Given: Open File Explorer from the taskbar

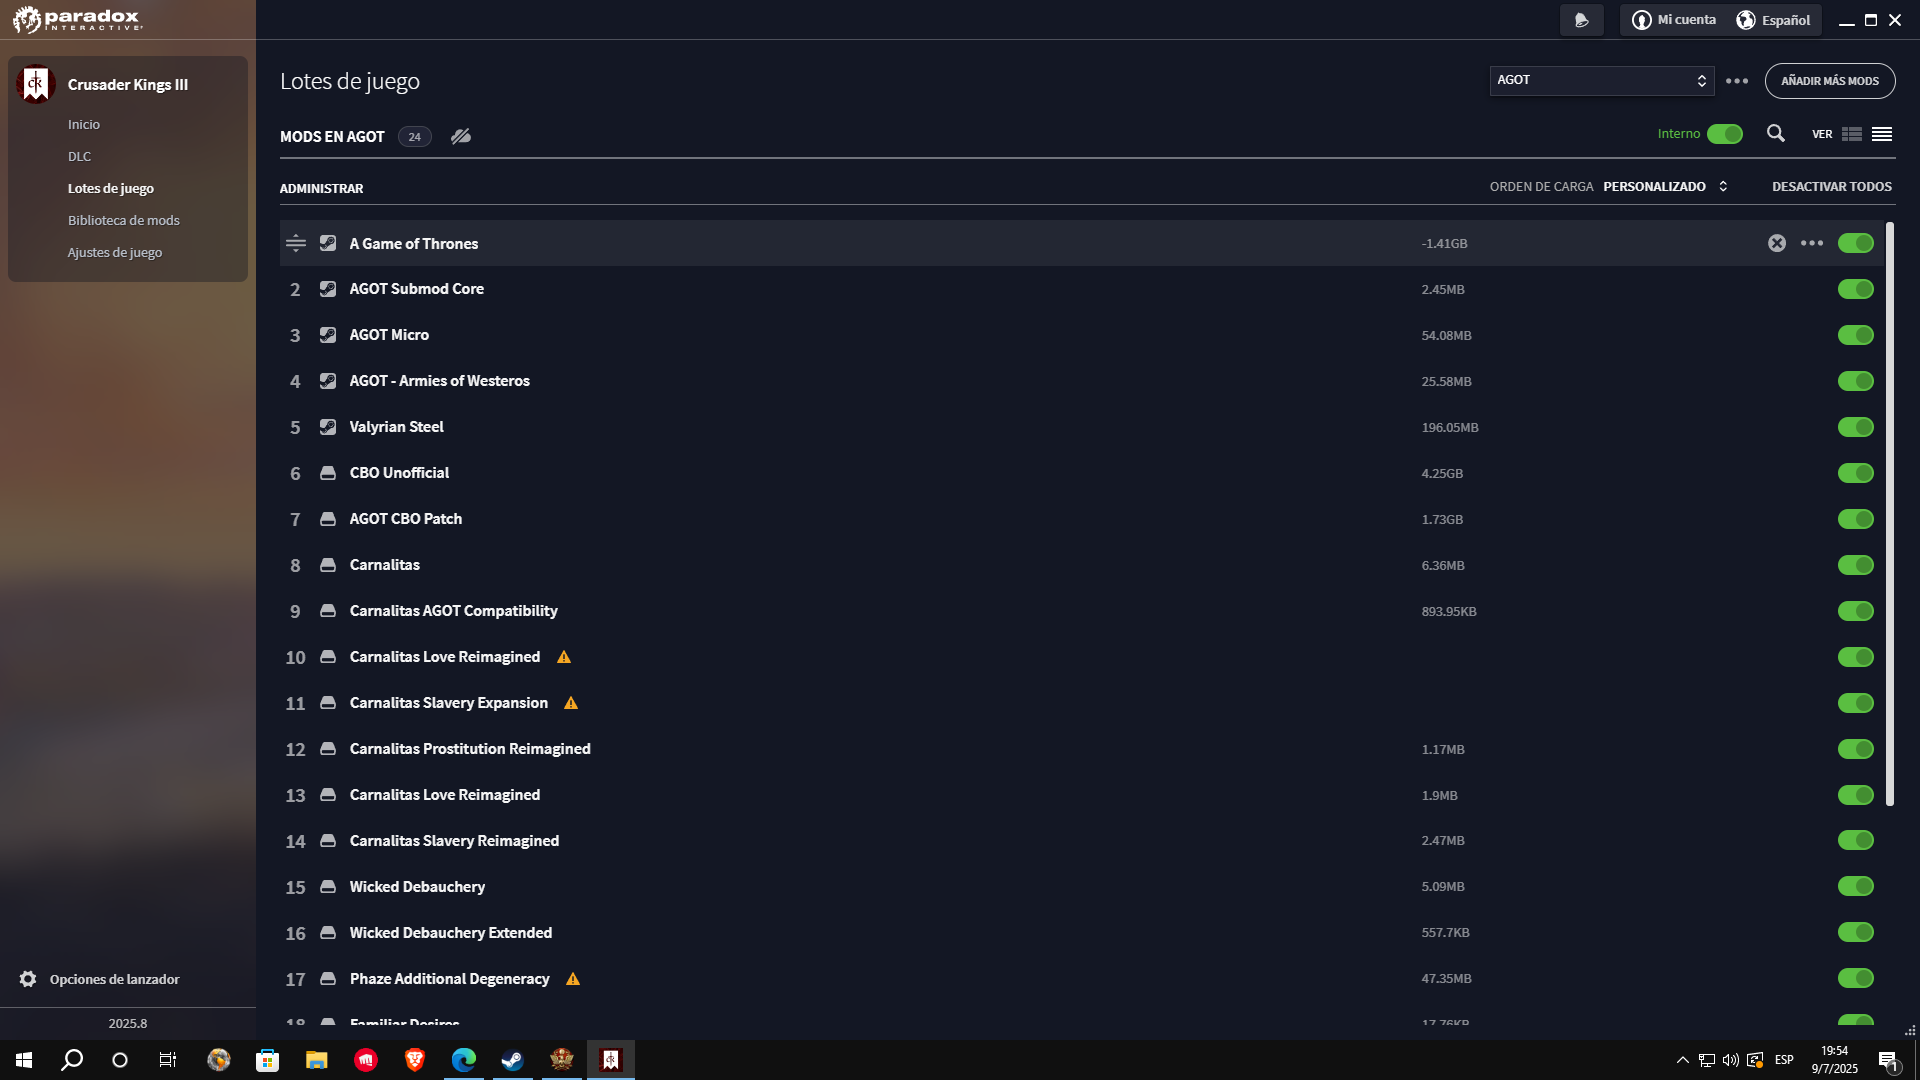Looking at the screenshot, I should pos(317,1060).
